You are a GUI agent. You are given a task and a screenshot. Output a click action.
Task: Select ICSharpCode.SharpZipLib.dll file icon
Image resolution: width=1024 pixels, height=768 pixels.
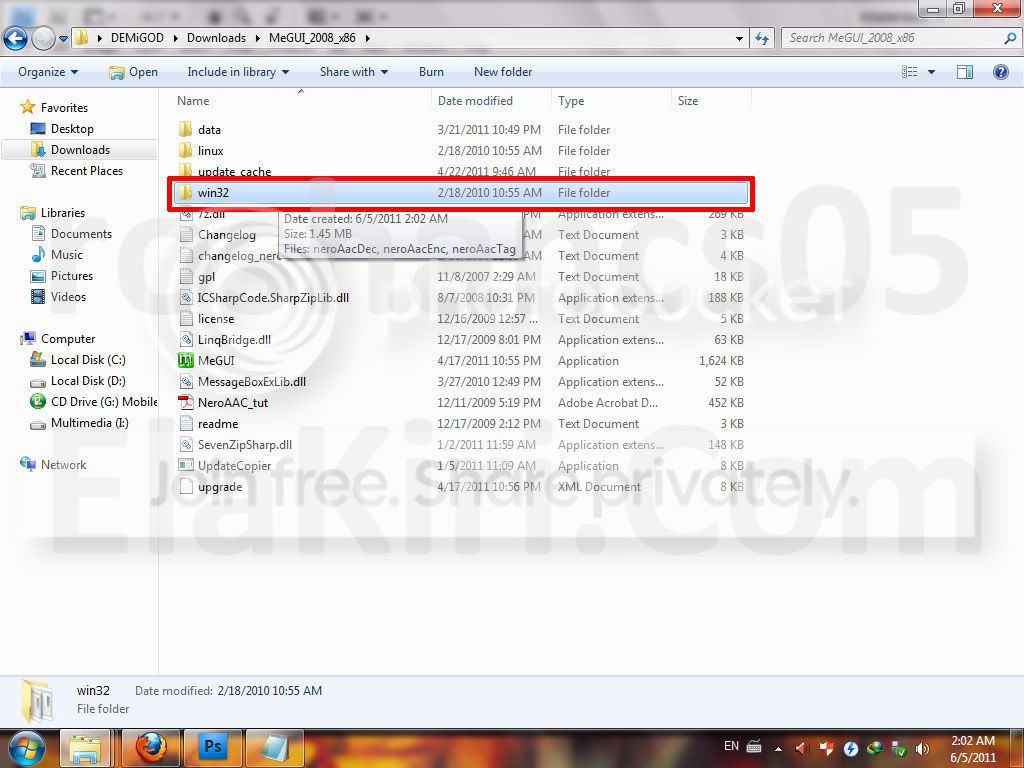point(185,297)
